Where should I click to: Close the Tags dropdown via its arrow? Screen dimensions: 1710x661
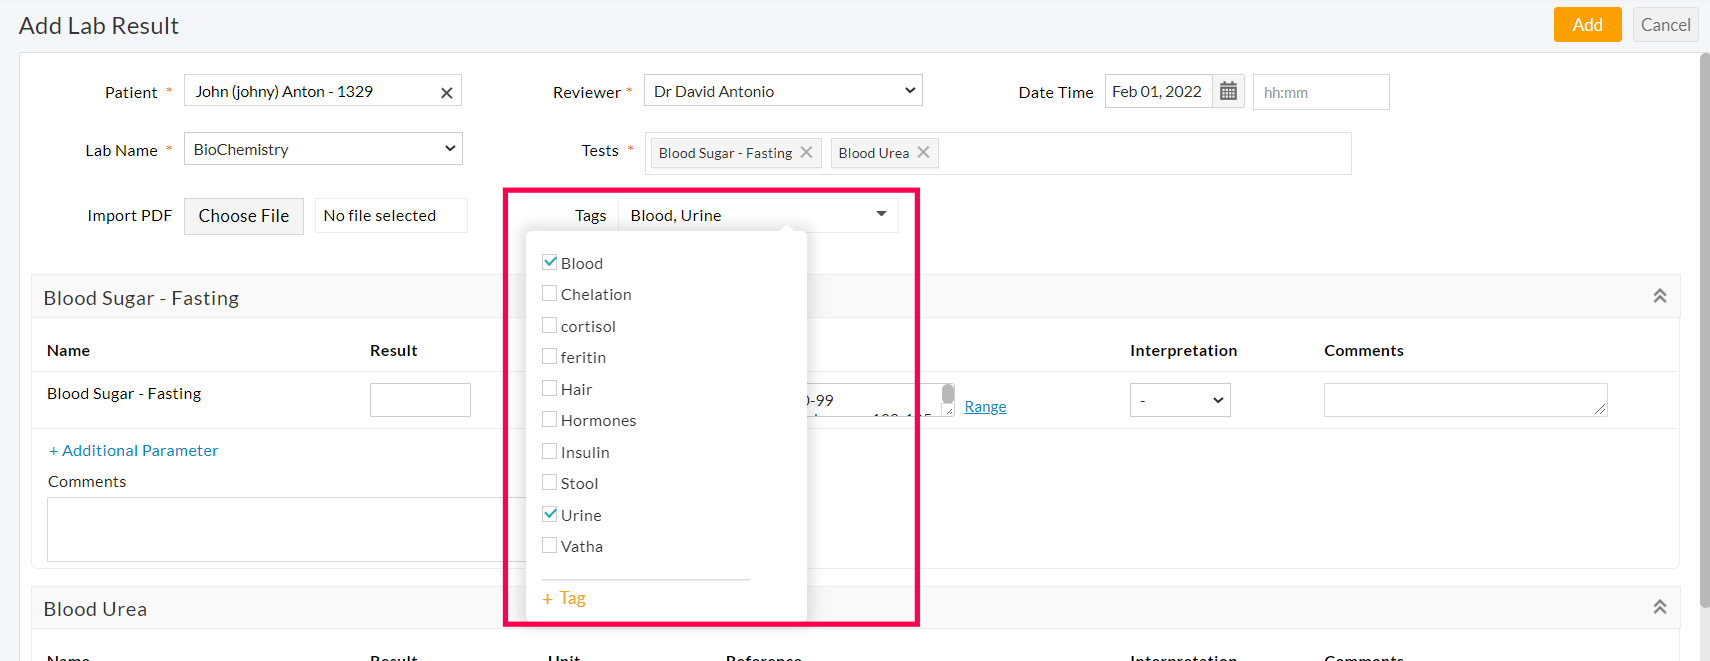click(881, 214)
